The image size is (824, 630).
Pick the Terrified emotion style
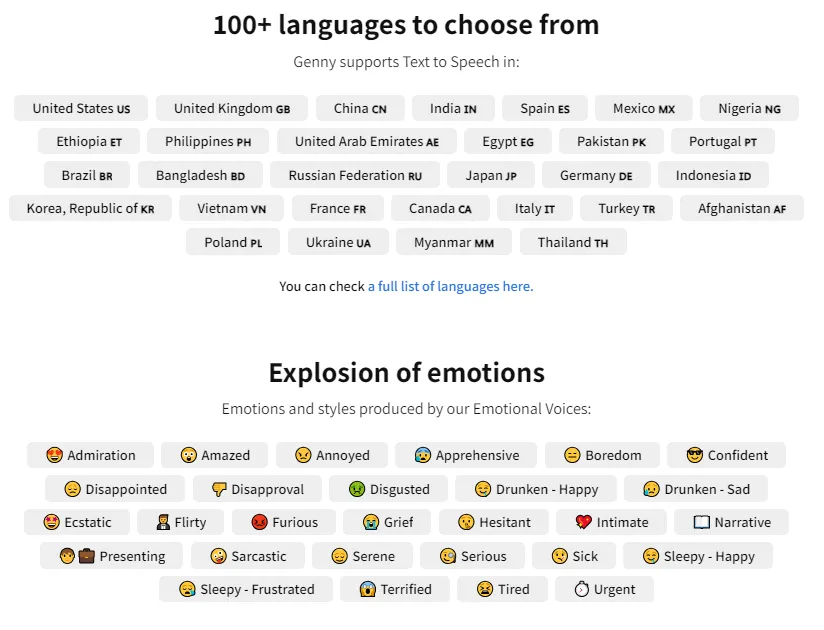395,589
